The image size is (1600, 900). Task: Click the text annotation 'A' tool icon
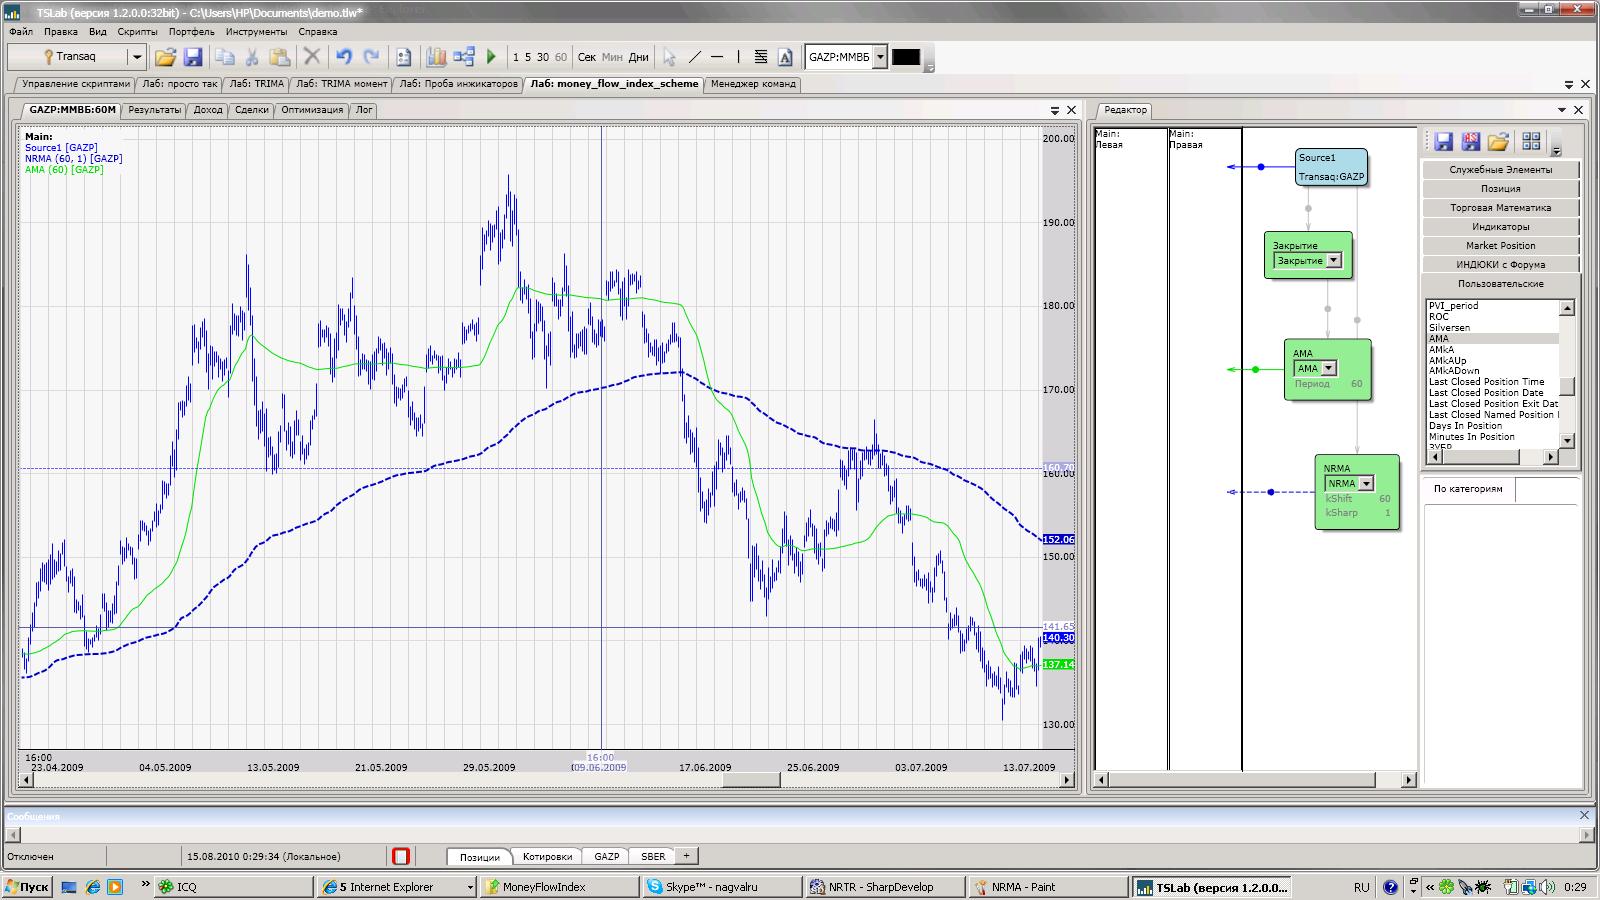(x=785, y=57)
